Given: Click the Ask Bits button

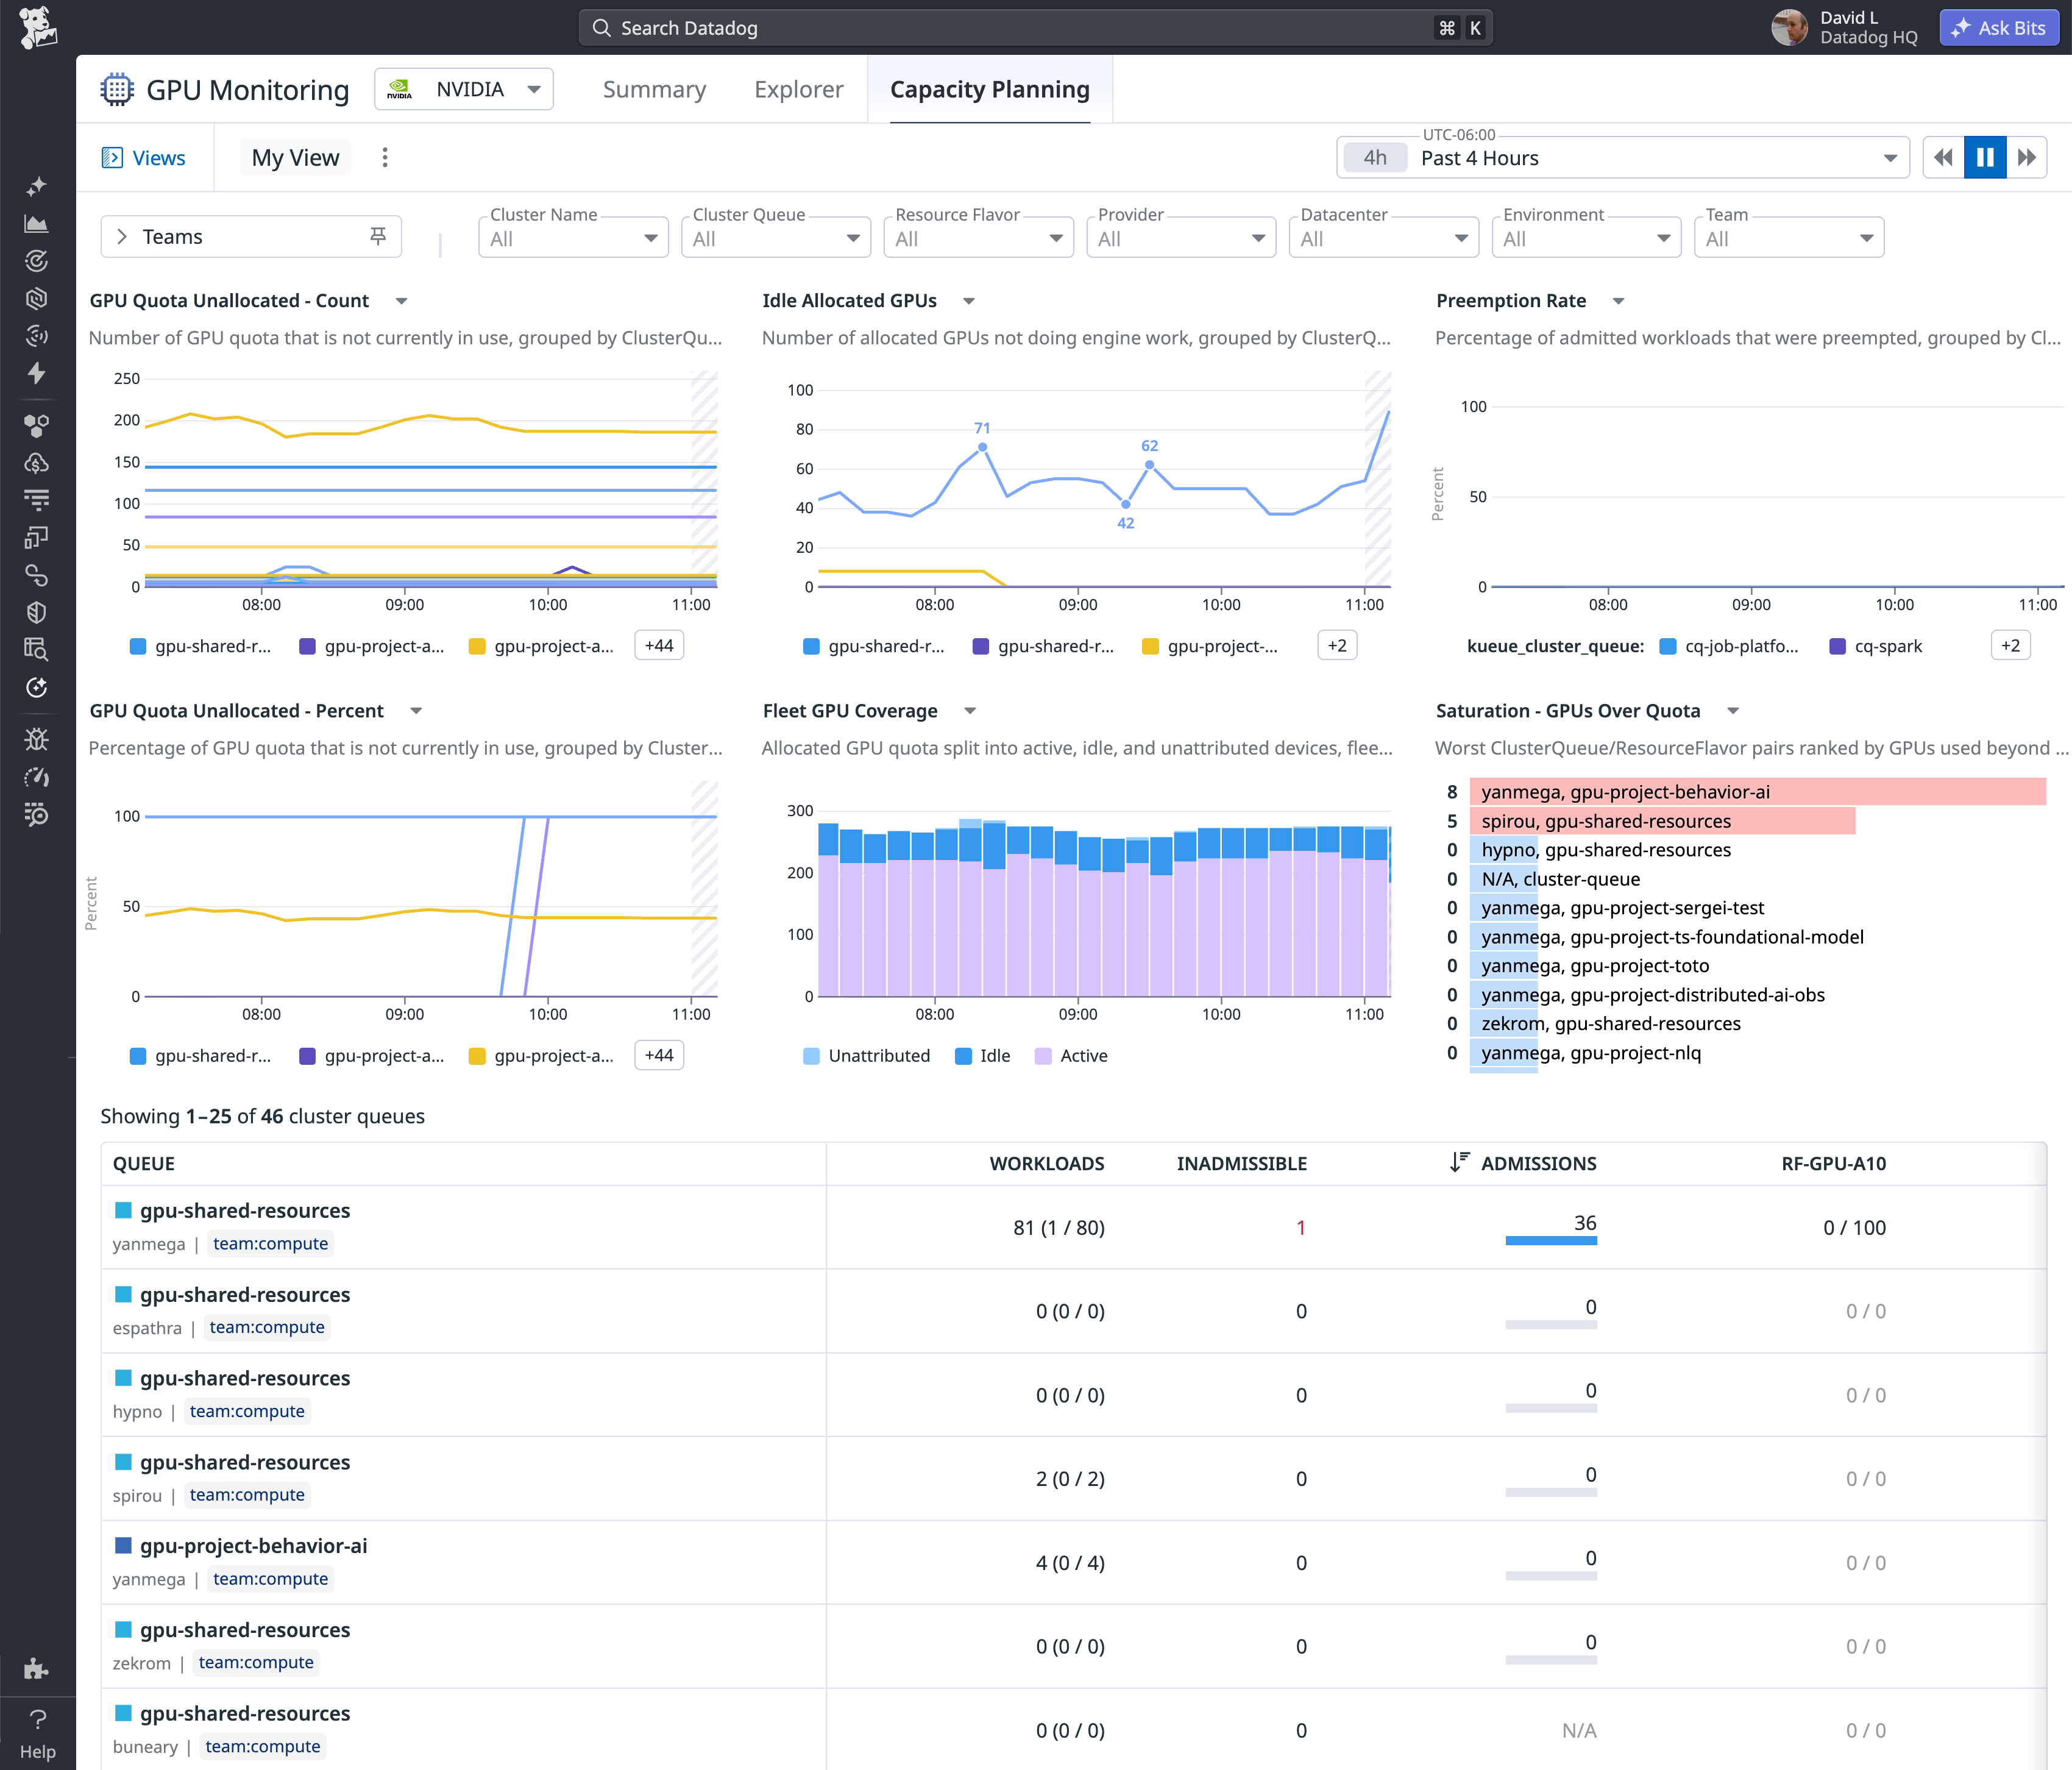Looking at the screenshot, I should [1999, 28].
